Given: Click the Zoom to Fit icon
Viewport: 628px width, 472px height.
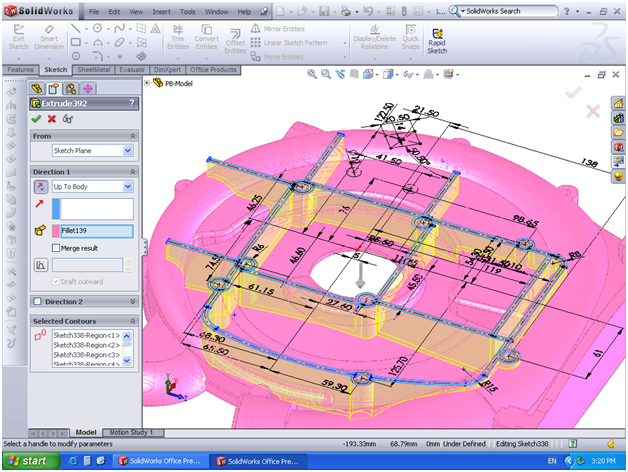Looking at the screenshot, I should (312, 74).
